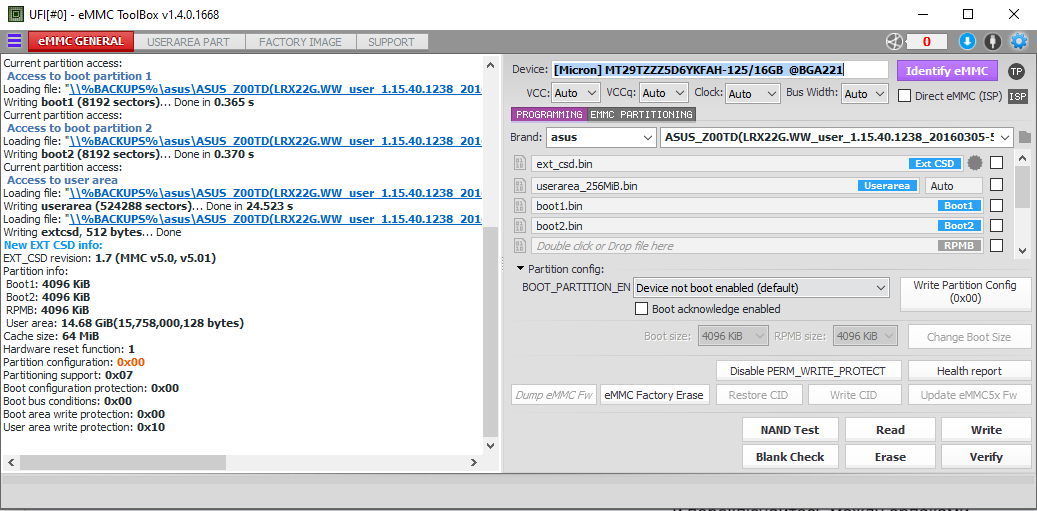The image size is (1037, 511).
Task: Open disabled Boot size dropdown
Action: click(733, 336)
